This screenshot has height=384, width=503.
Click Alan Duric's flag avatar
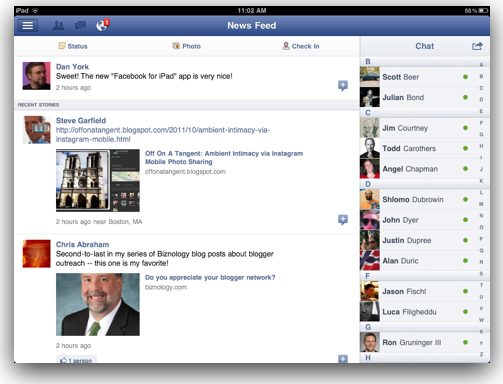(370, 260)
